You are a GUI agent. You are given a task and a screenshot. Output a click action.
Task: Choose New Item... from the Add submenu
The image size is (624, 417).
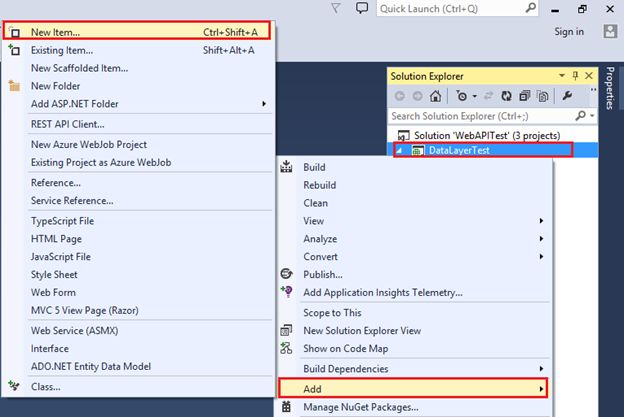137,32
